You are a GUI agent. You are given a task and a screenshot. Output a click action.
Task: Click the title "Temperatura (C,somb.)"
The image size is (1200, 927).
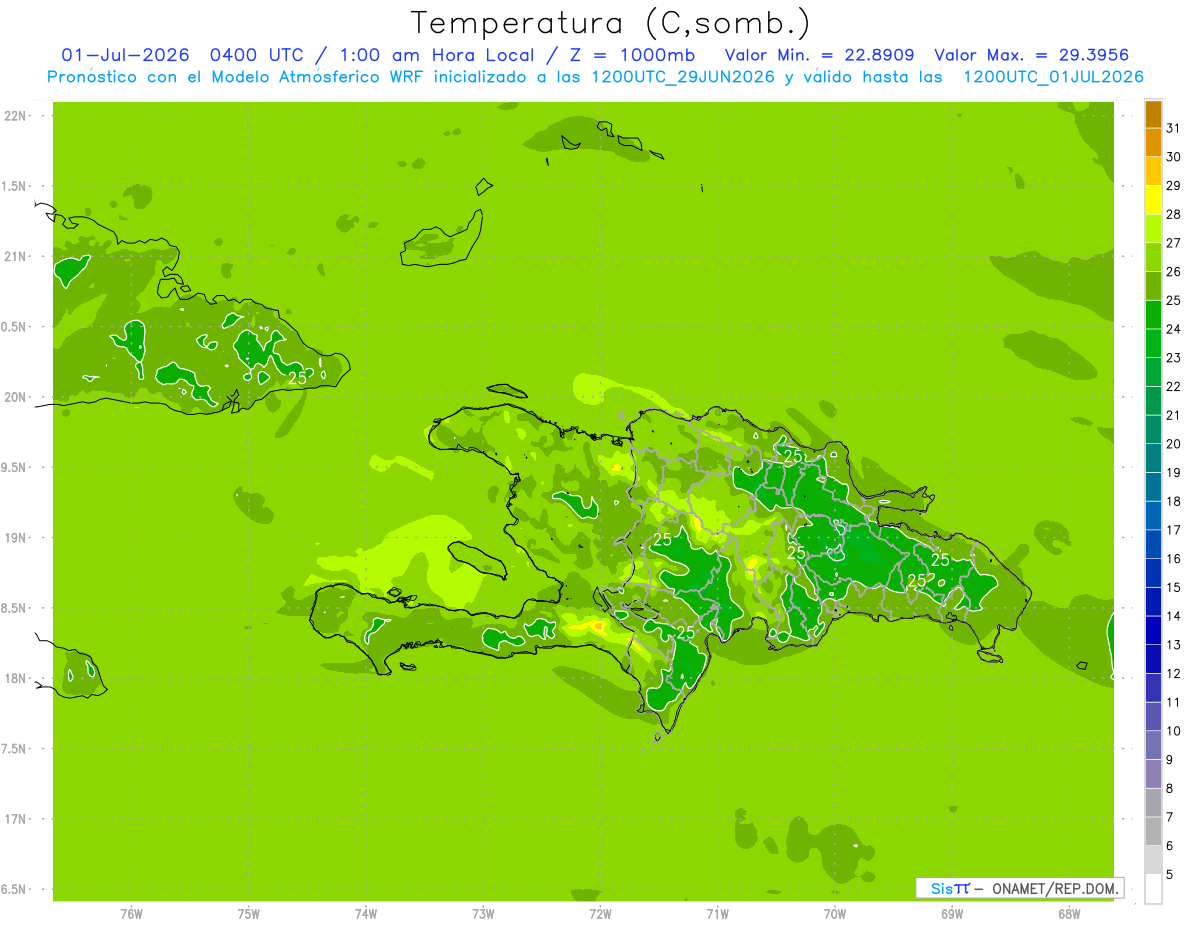click(611, 23)
